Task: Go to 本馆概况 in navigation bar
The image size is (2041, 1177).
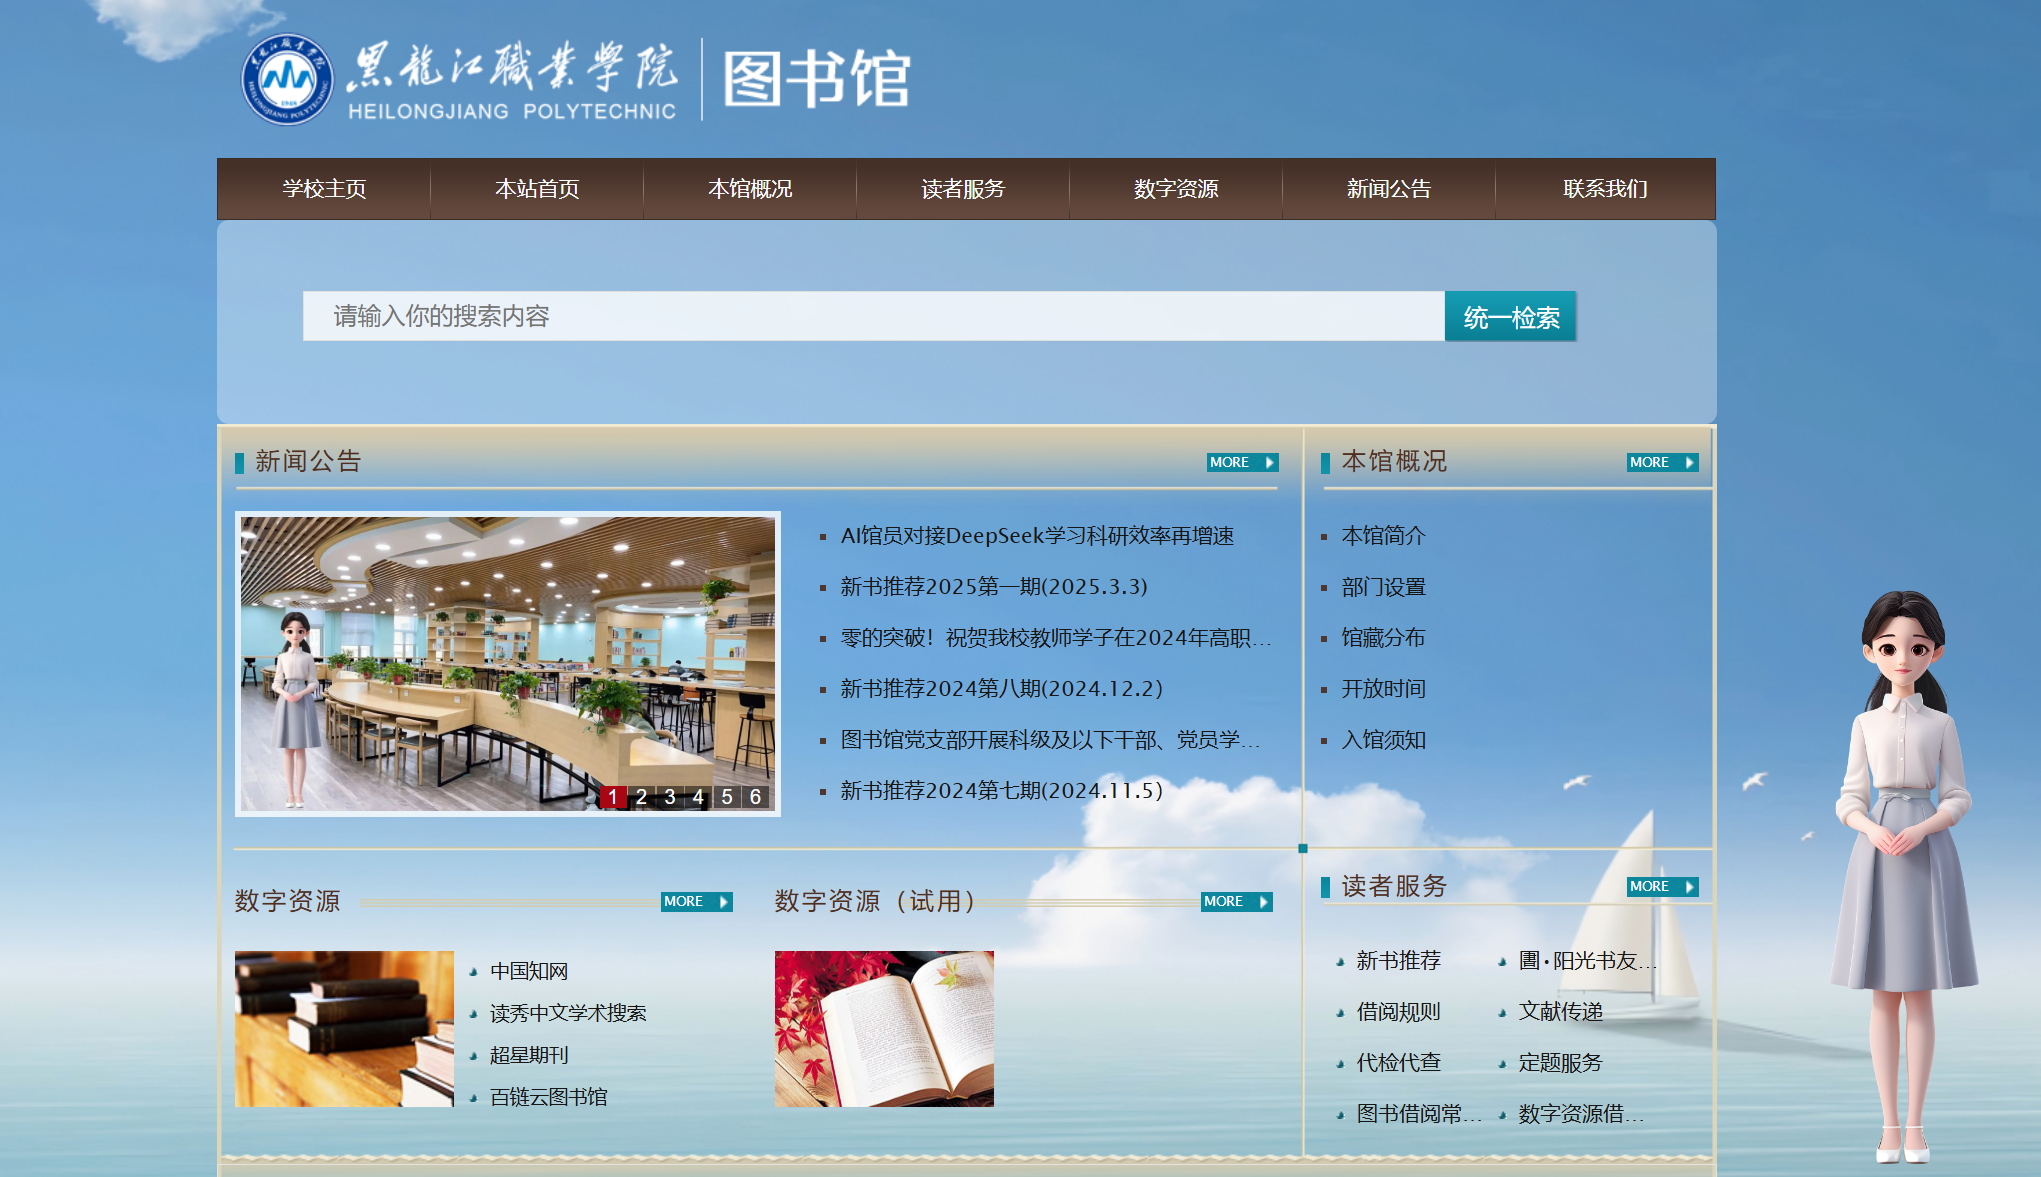Action: pos(749,189)
